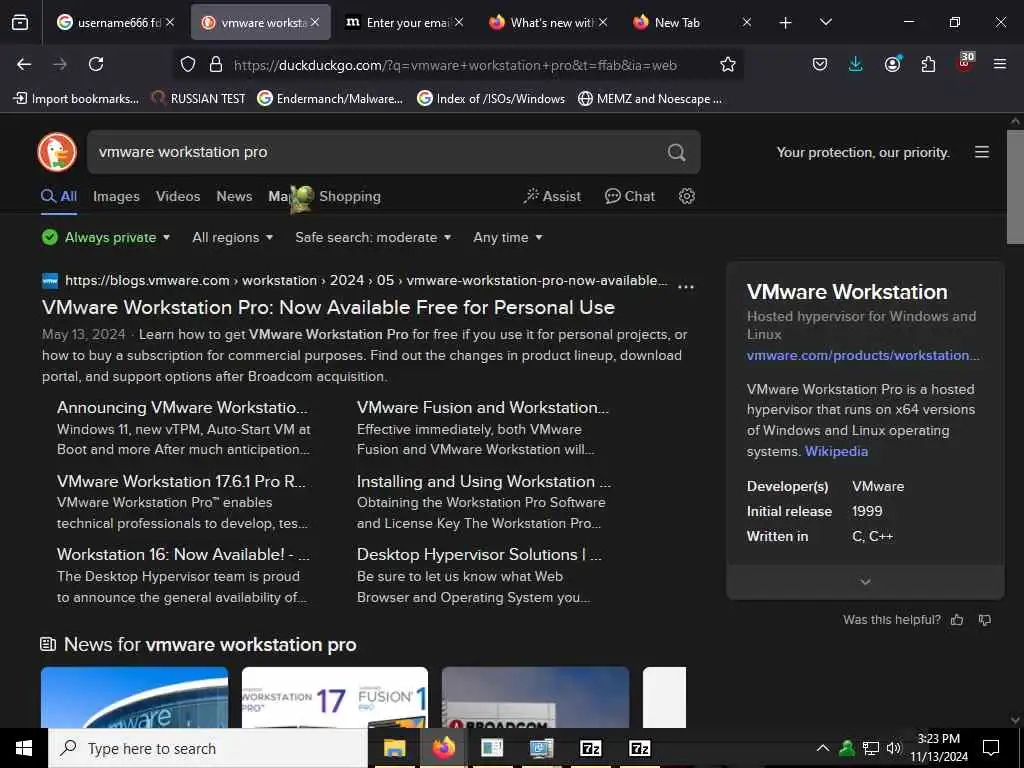
Task: Open DuckDuckGo side menu hamburger
Action: 982,152
